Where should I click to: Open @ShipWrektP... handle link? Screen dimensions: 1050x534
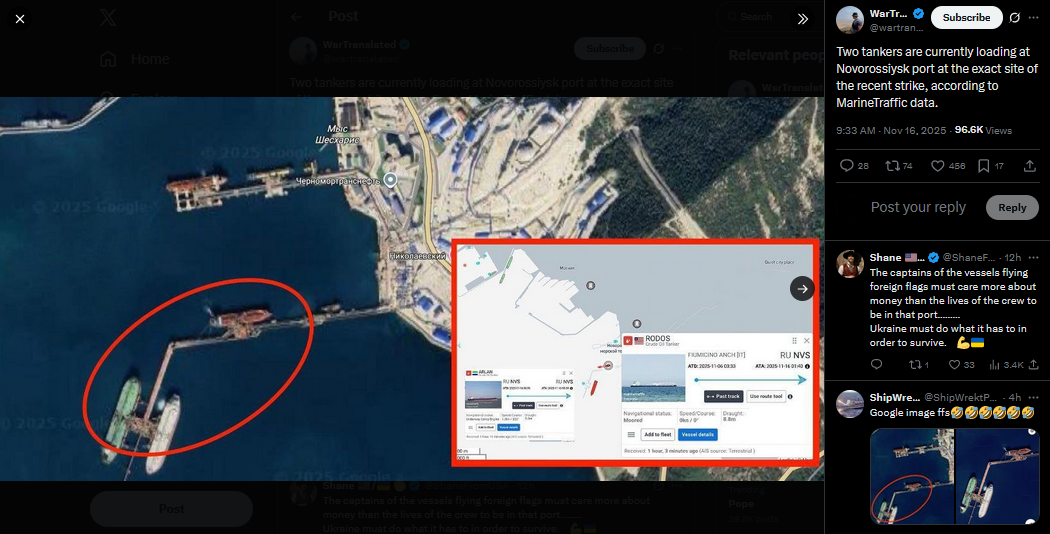[x=960, y=398]
